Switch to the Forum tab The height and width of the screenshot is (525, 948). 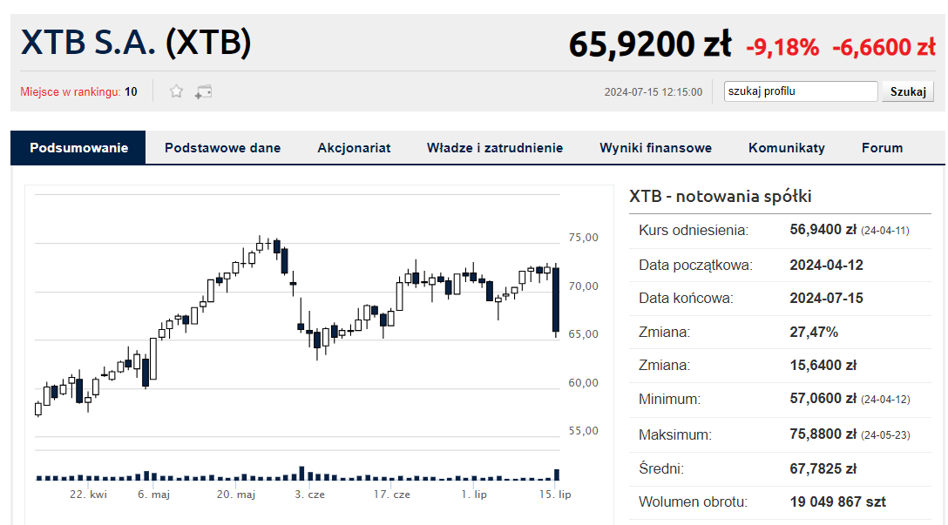(882, 148)
